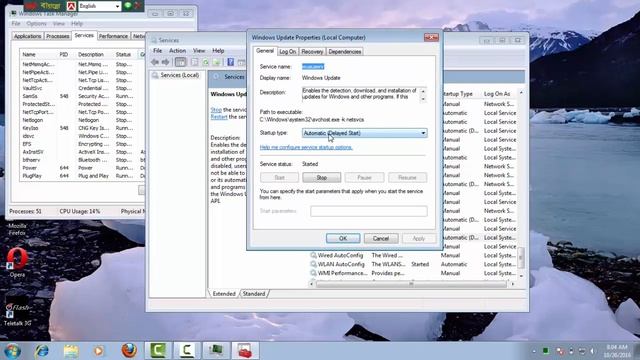Click the horizontal scrollbar in services list
The image size is (640, 360).
click(411, 284)
